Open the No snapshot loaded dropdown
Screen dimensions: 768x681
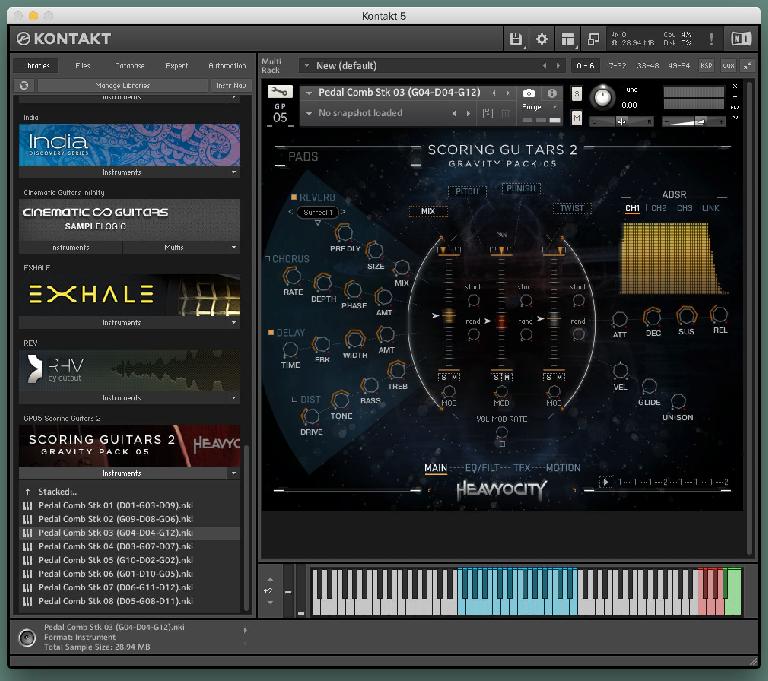point(309,113)
